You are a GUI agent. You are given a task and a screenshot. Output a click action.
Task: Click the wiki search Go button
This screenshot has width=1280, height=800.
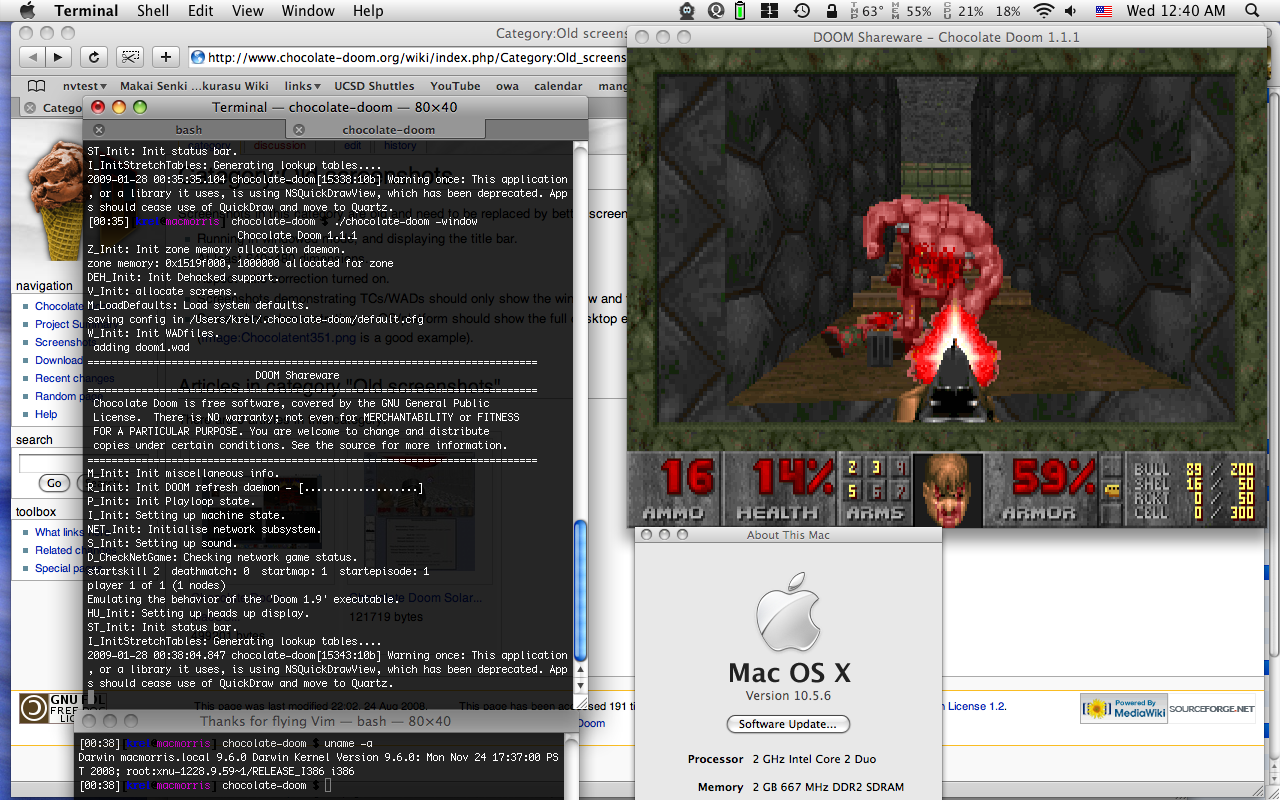(x=54, y=483)
